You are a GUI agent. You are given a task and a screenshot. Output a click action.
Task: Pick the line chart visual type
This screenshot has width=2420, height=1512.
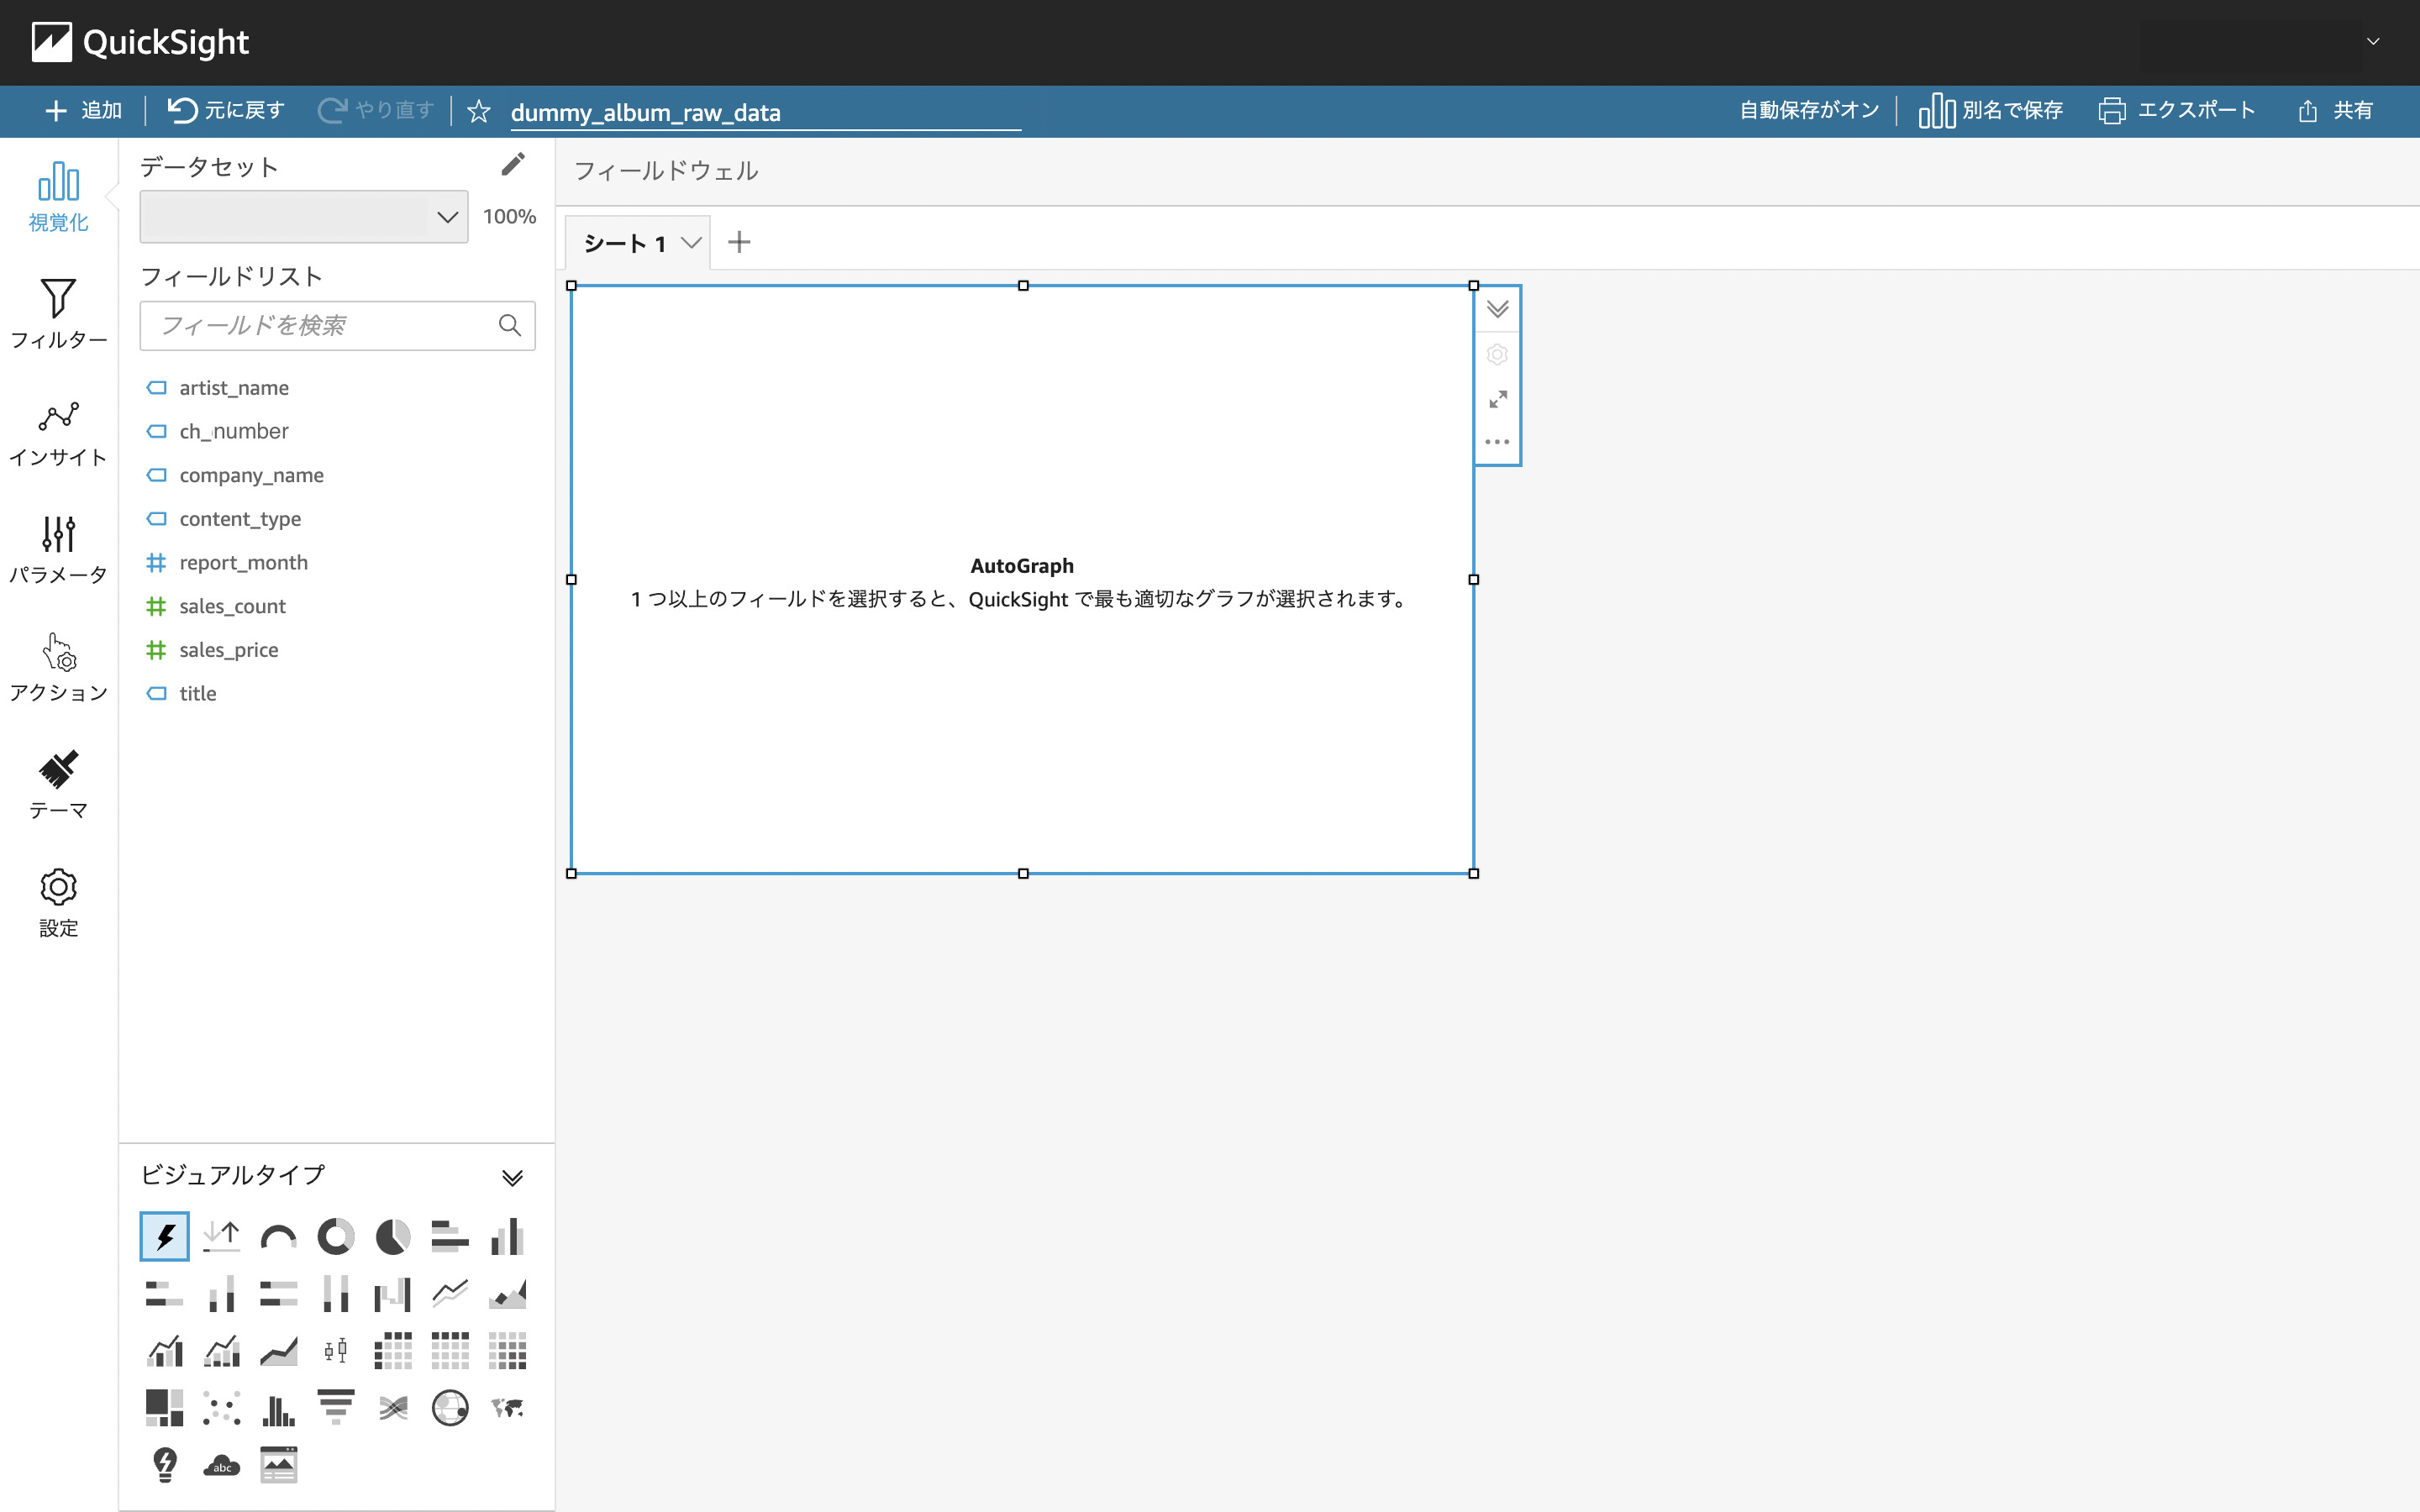[x=450, y=1294]
